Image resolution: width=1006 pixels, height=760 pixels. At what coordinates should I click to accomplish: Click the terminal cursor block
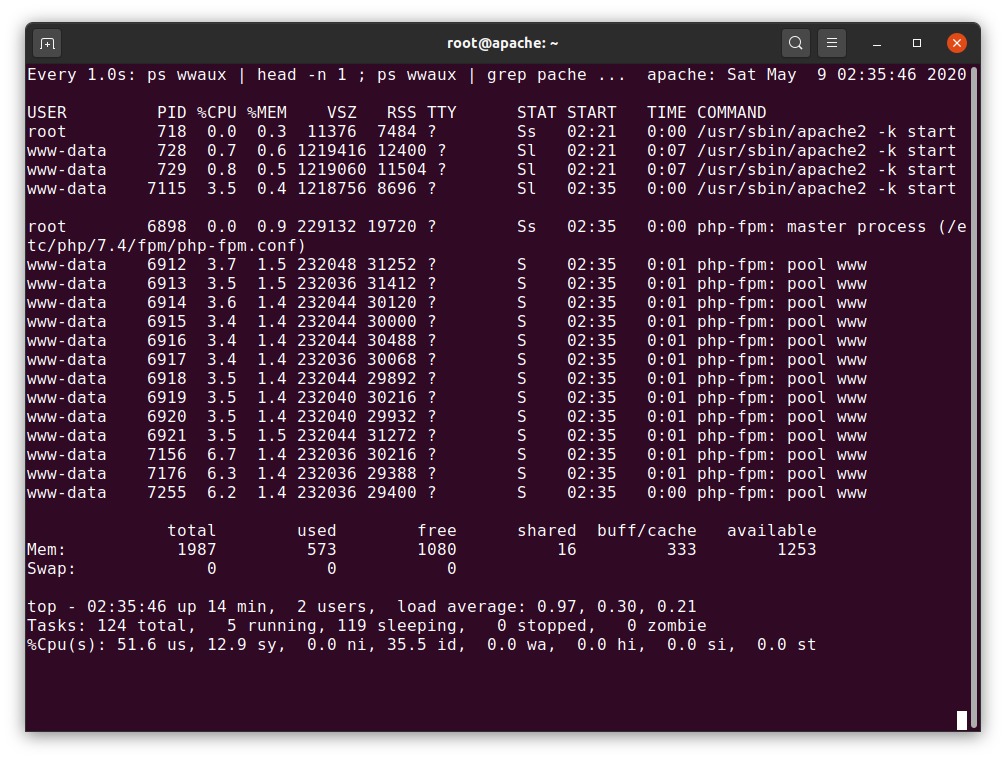click(962, 720)
